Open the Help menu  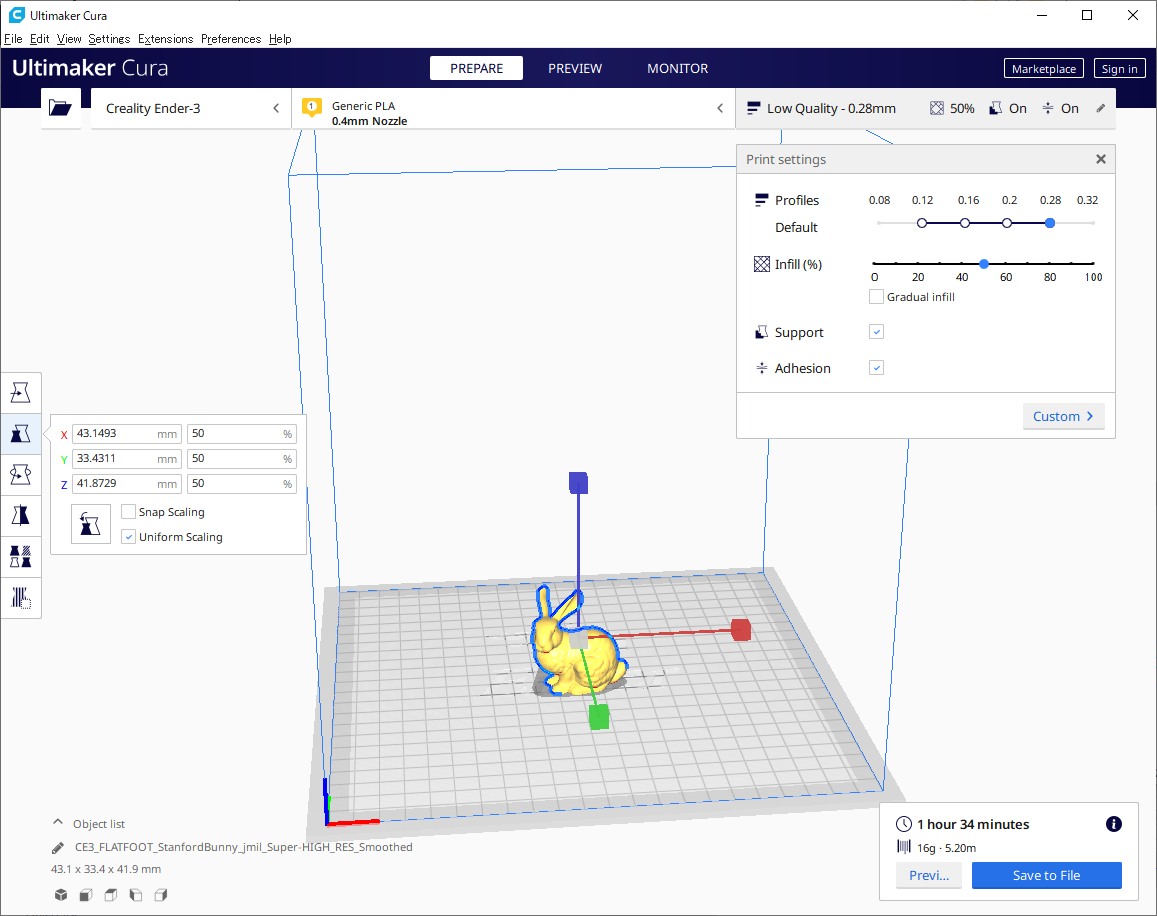[280, 39]
